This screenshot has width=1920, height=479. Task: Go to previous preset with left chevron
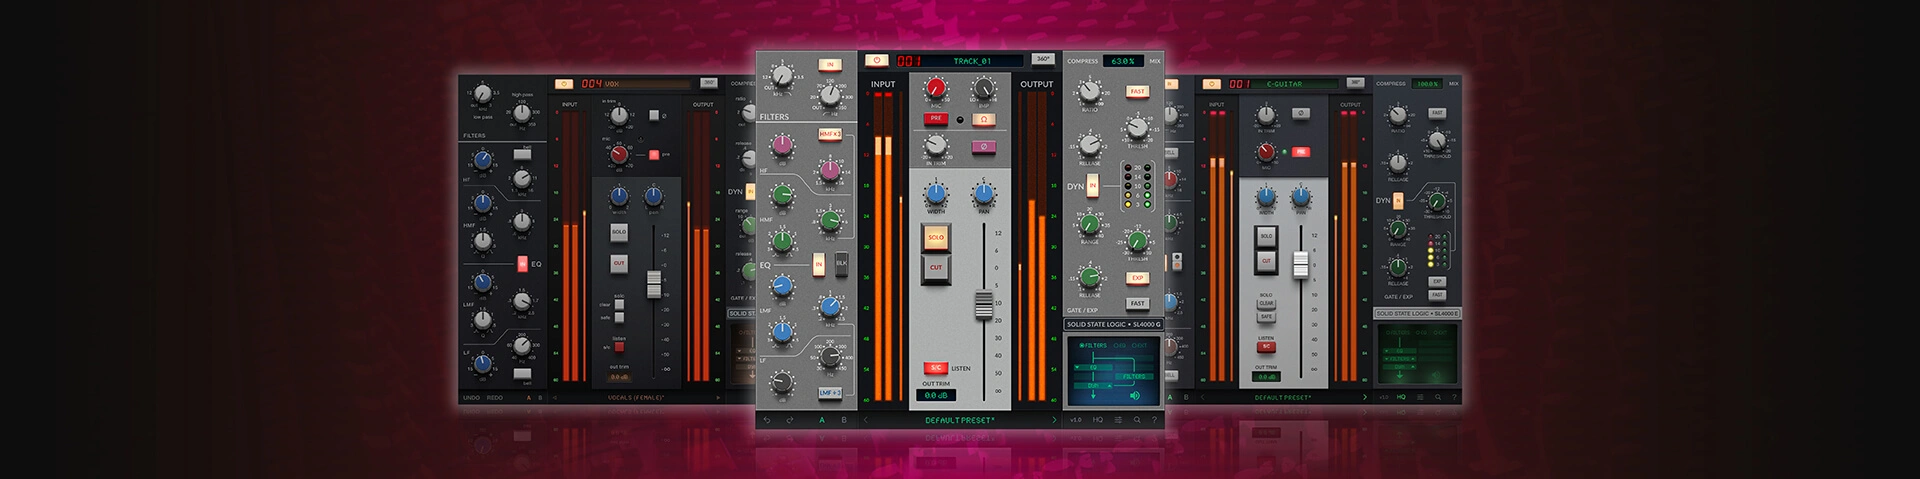coord(866,420)
